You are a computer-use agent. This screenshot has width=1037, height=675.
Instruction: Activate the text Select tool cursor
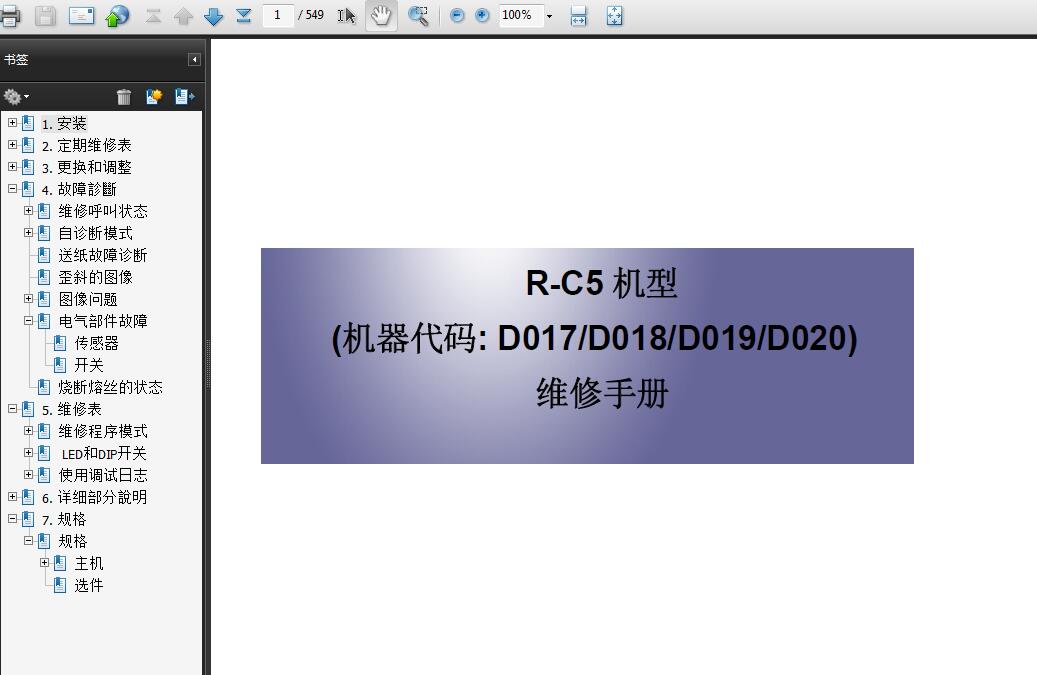[346, 16]
